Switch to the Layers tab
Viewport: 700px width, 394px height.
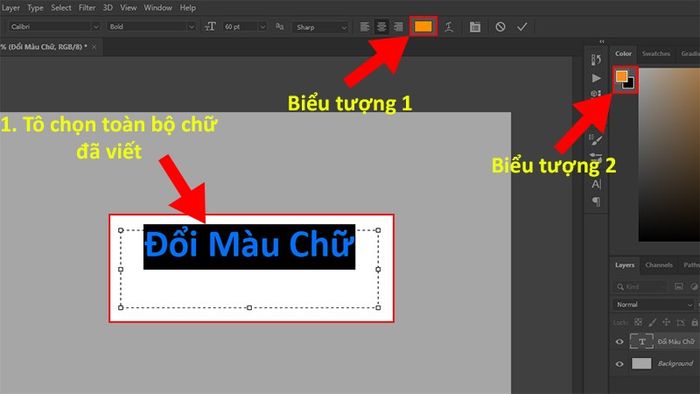(625, 265)
